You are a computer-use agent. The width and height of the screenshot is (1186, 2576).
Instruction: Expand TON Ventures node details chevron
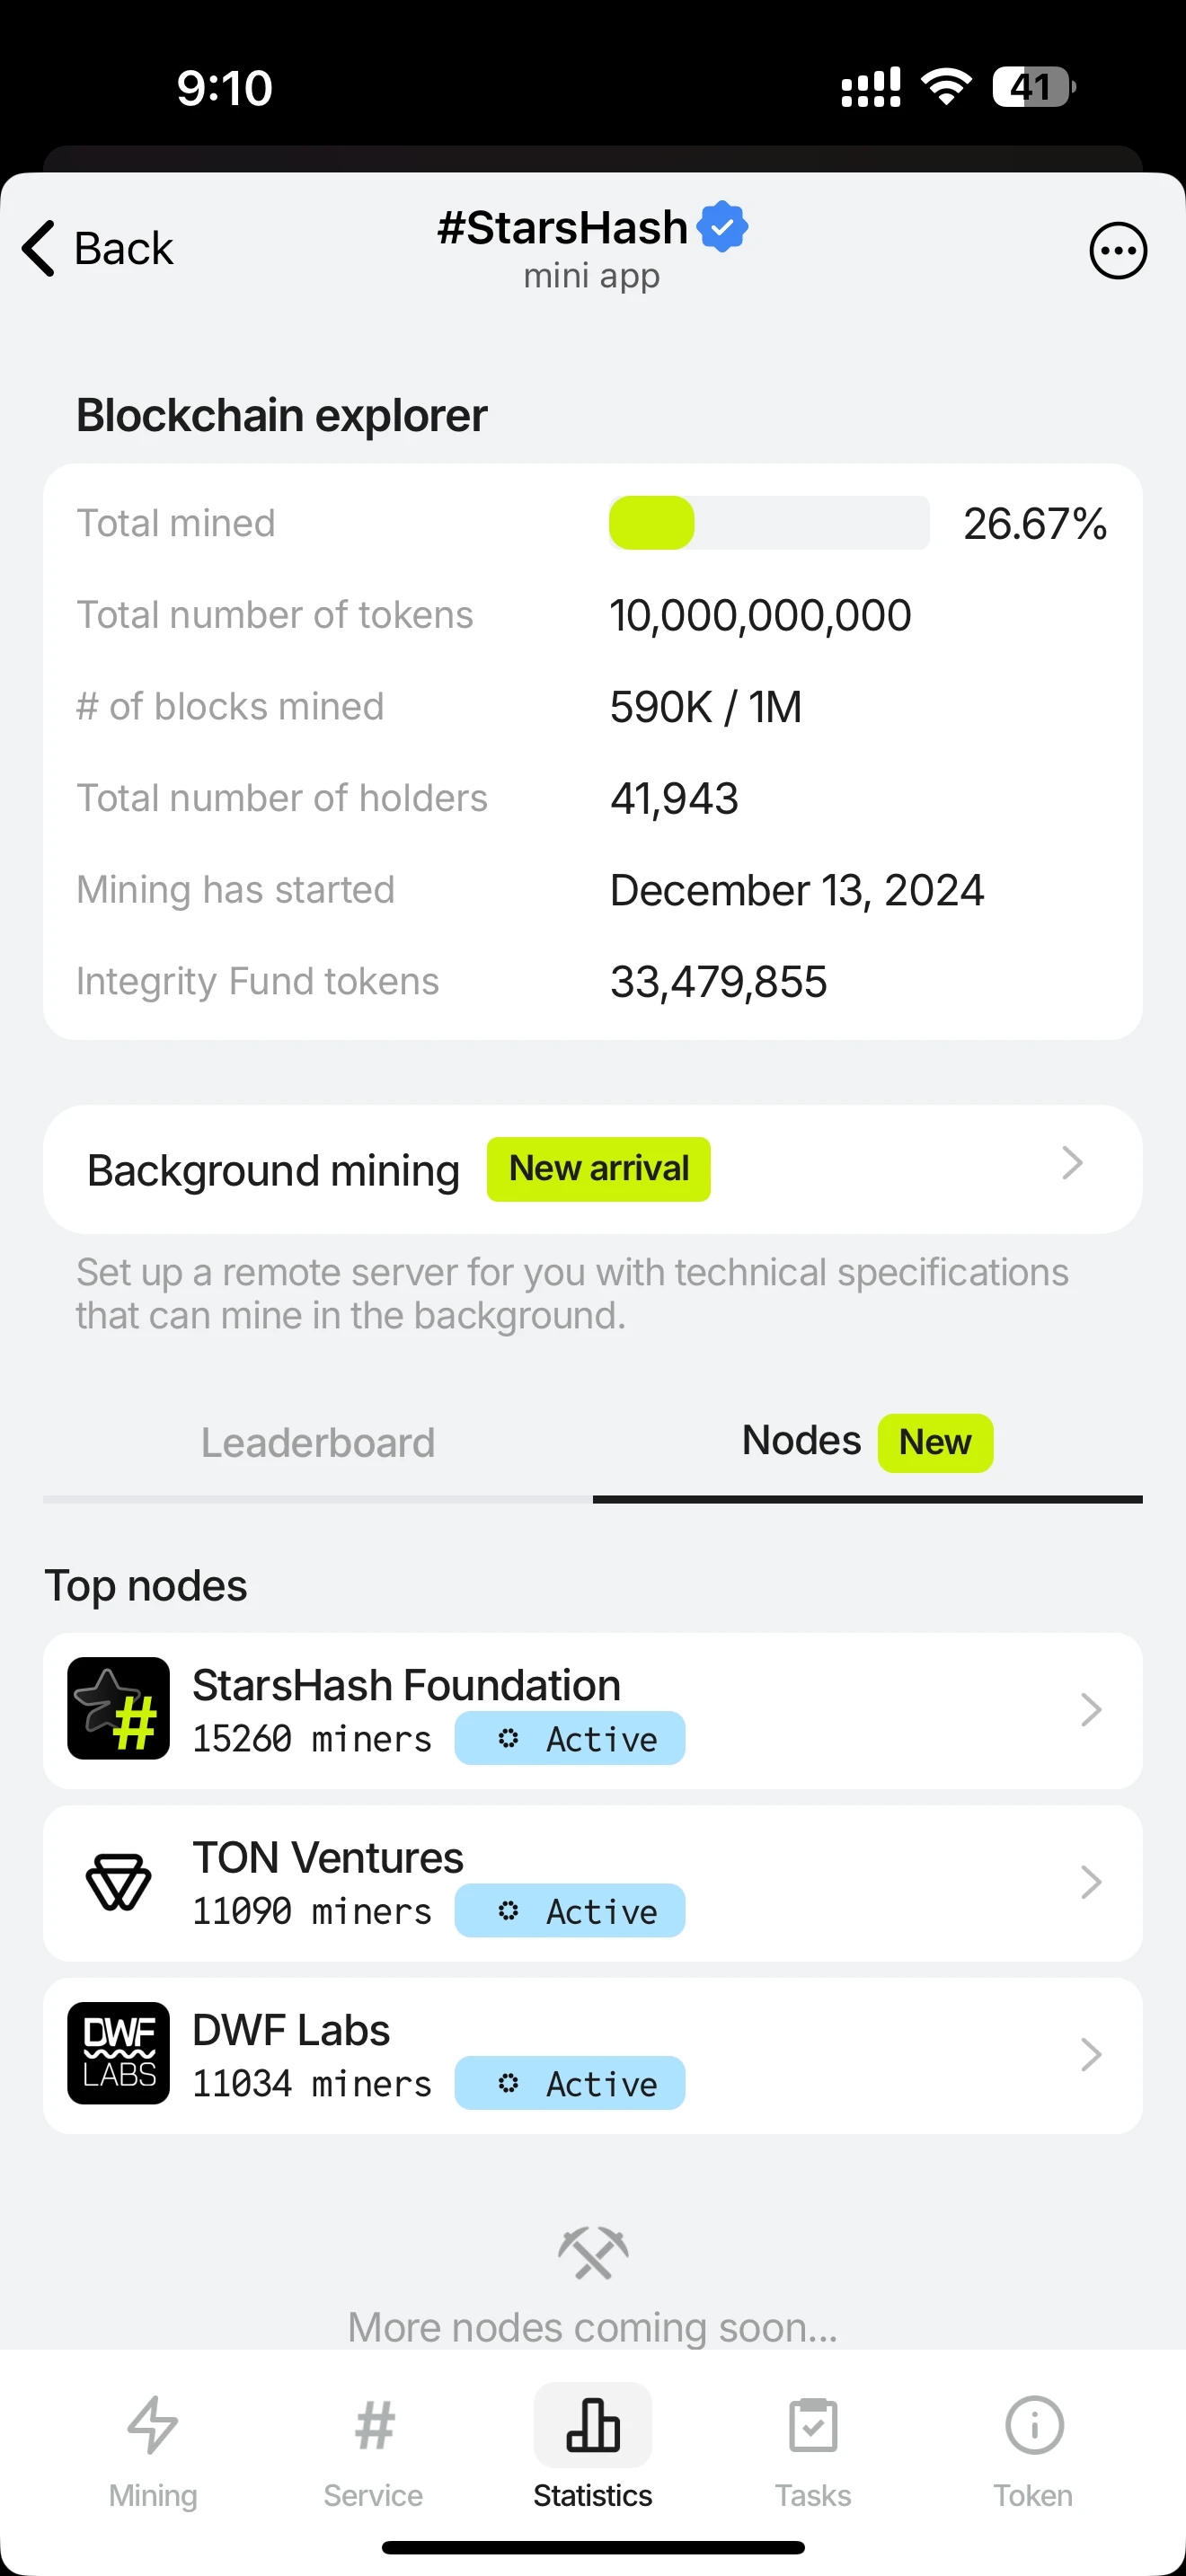tap(1091, 1882)
